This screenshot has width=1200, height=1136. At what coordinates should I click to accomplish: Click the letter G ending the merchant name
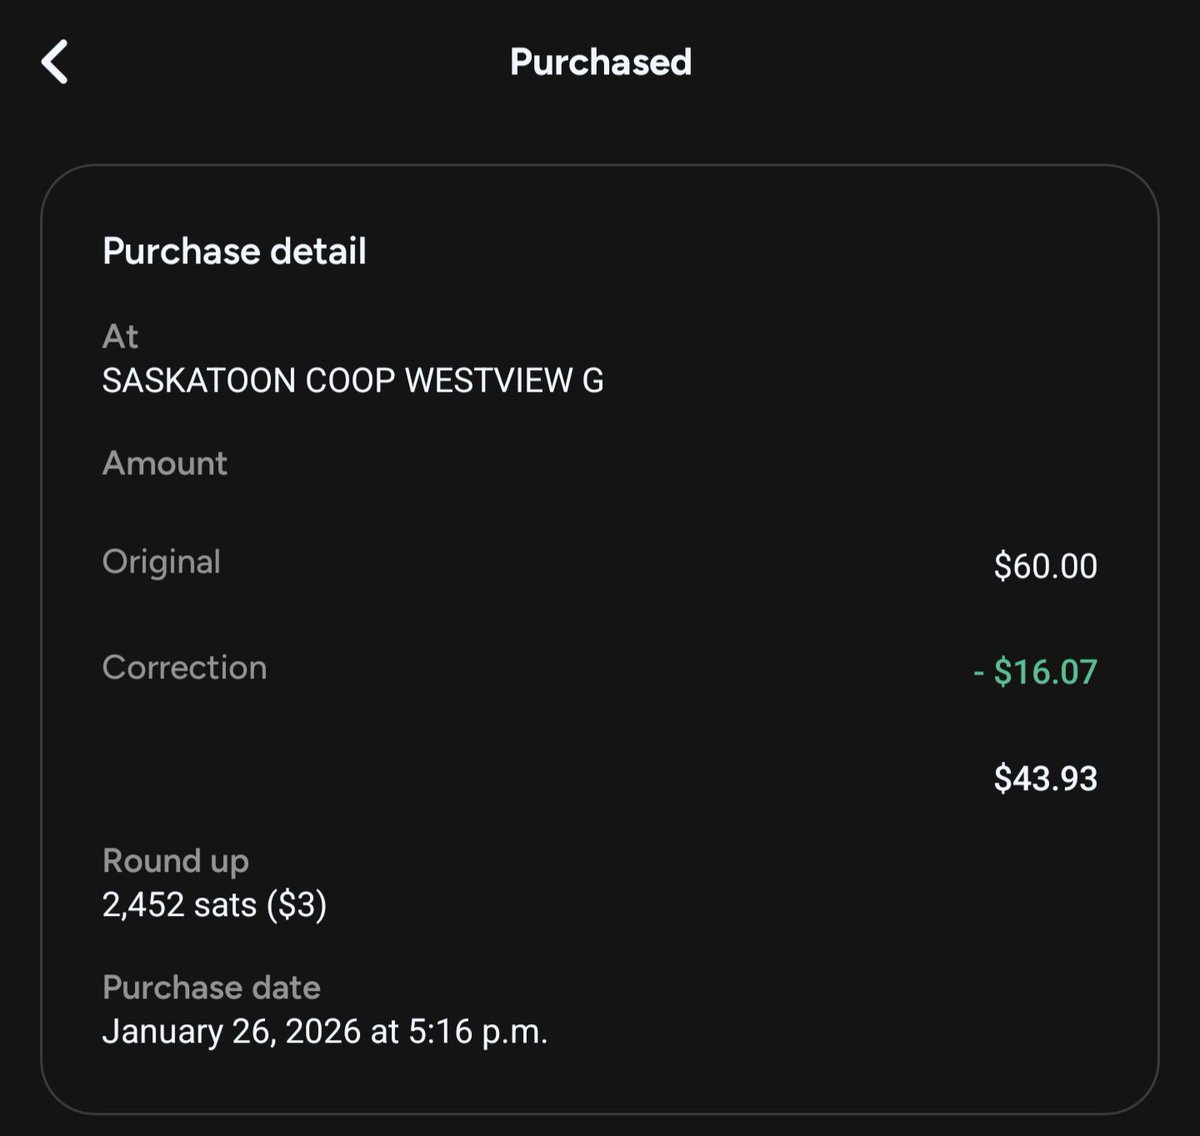(x=593, y=381)
